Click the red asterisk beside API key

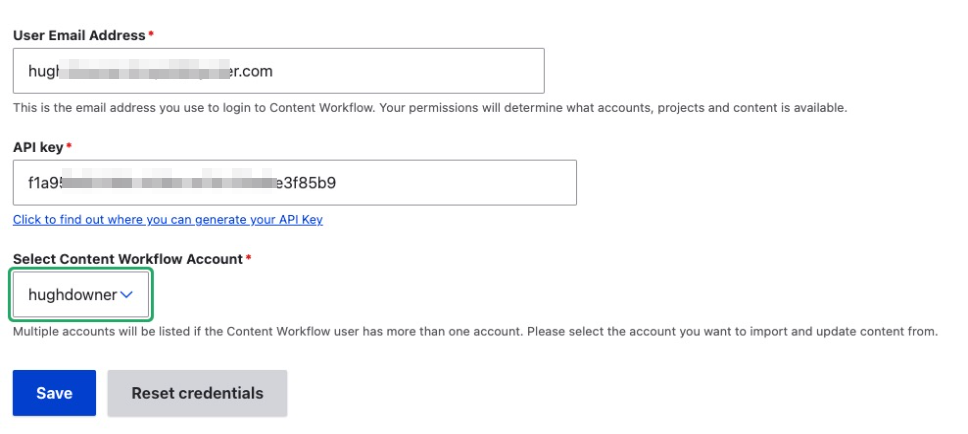click(x=69, y=147)
